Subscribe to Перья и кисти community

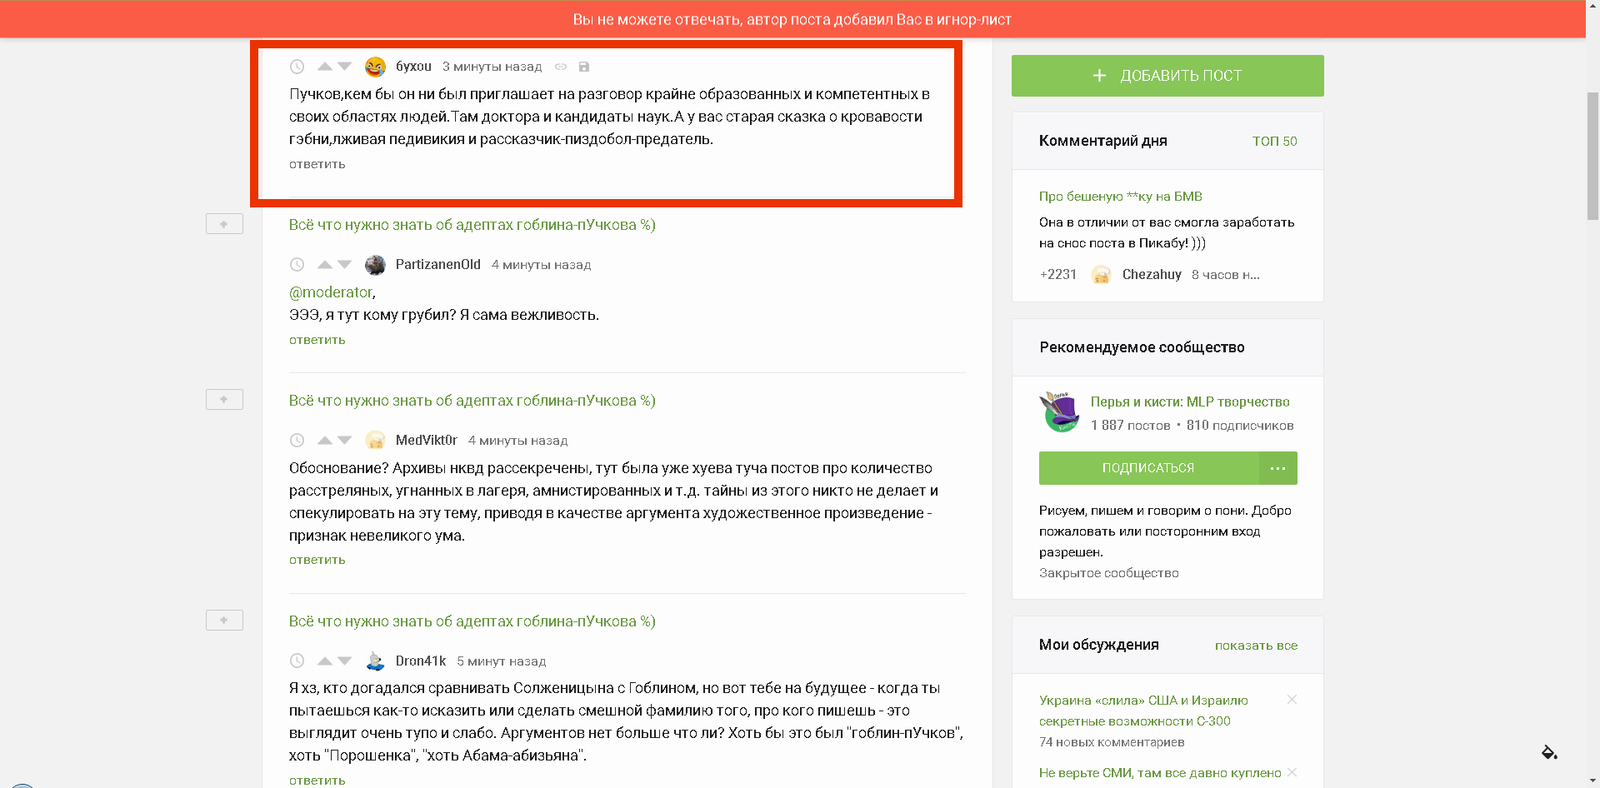coord(1148,468)
